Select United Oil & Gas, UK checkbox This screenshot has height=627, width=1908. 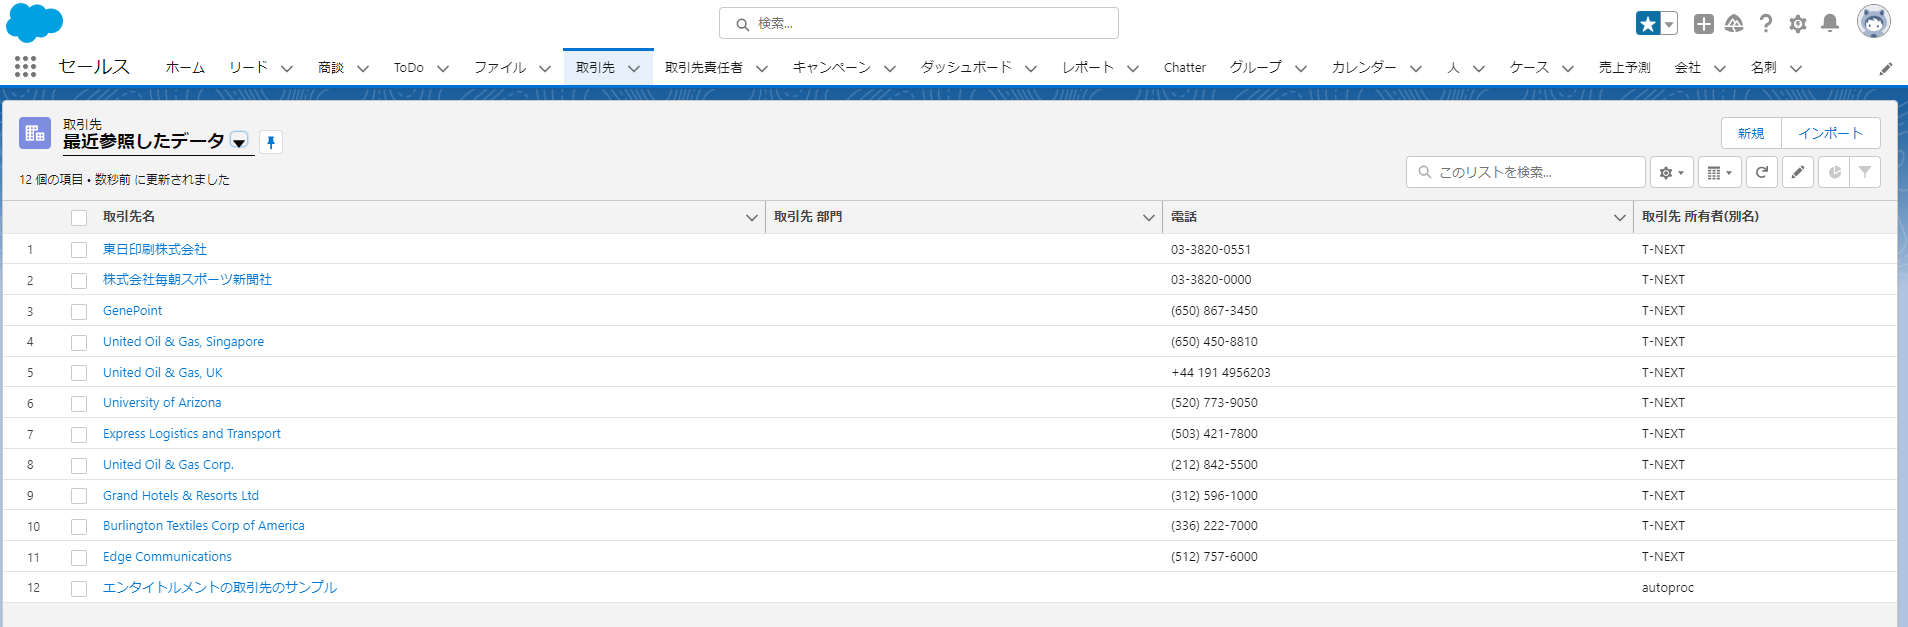pos(79,373)
